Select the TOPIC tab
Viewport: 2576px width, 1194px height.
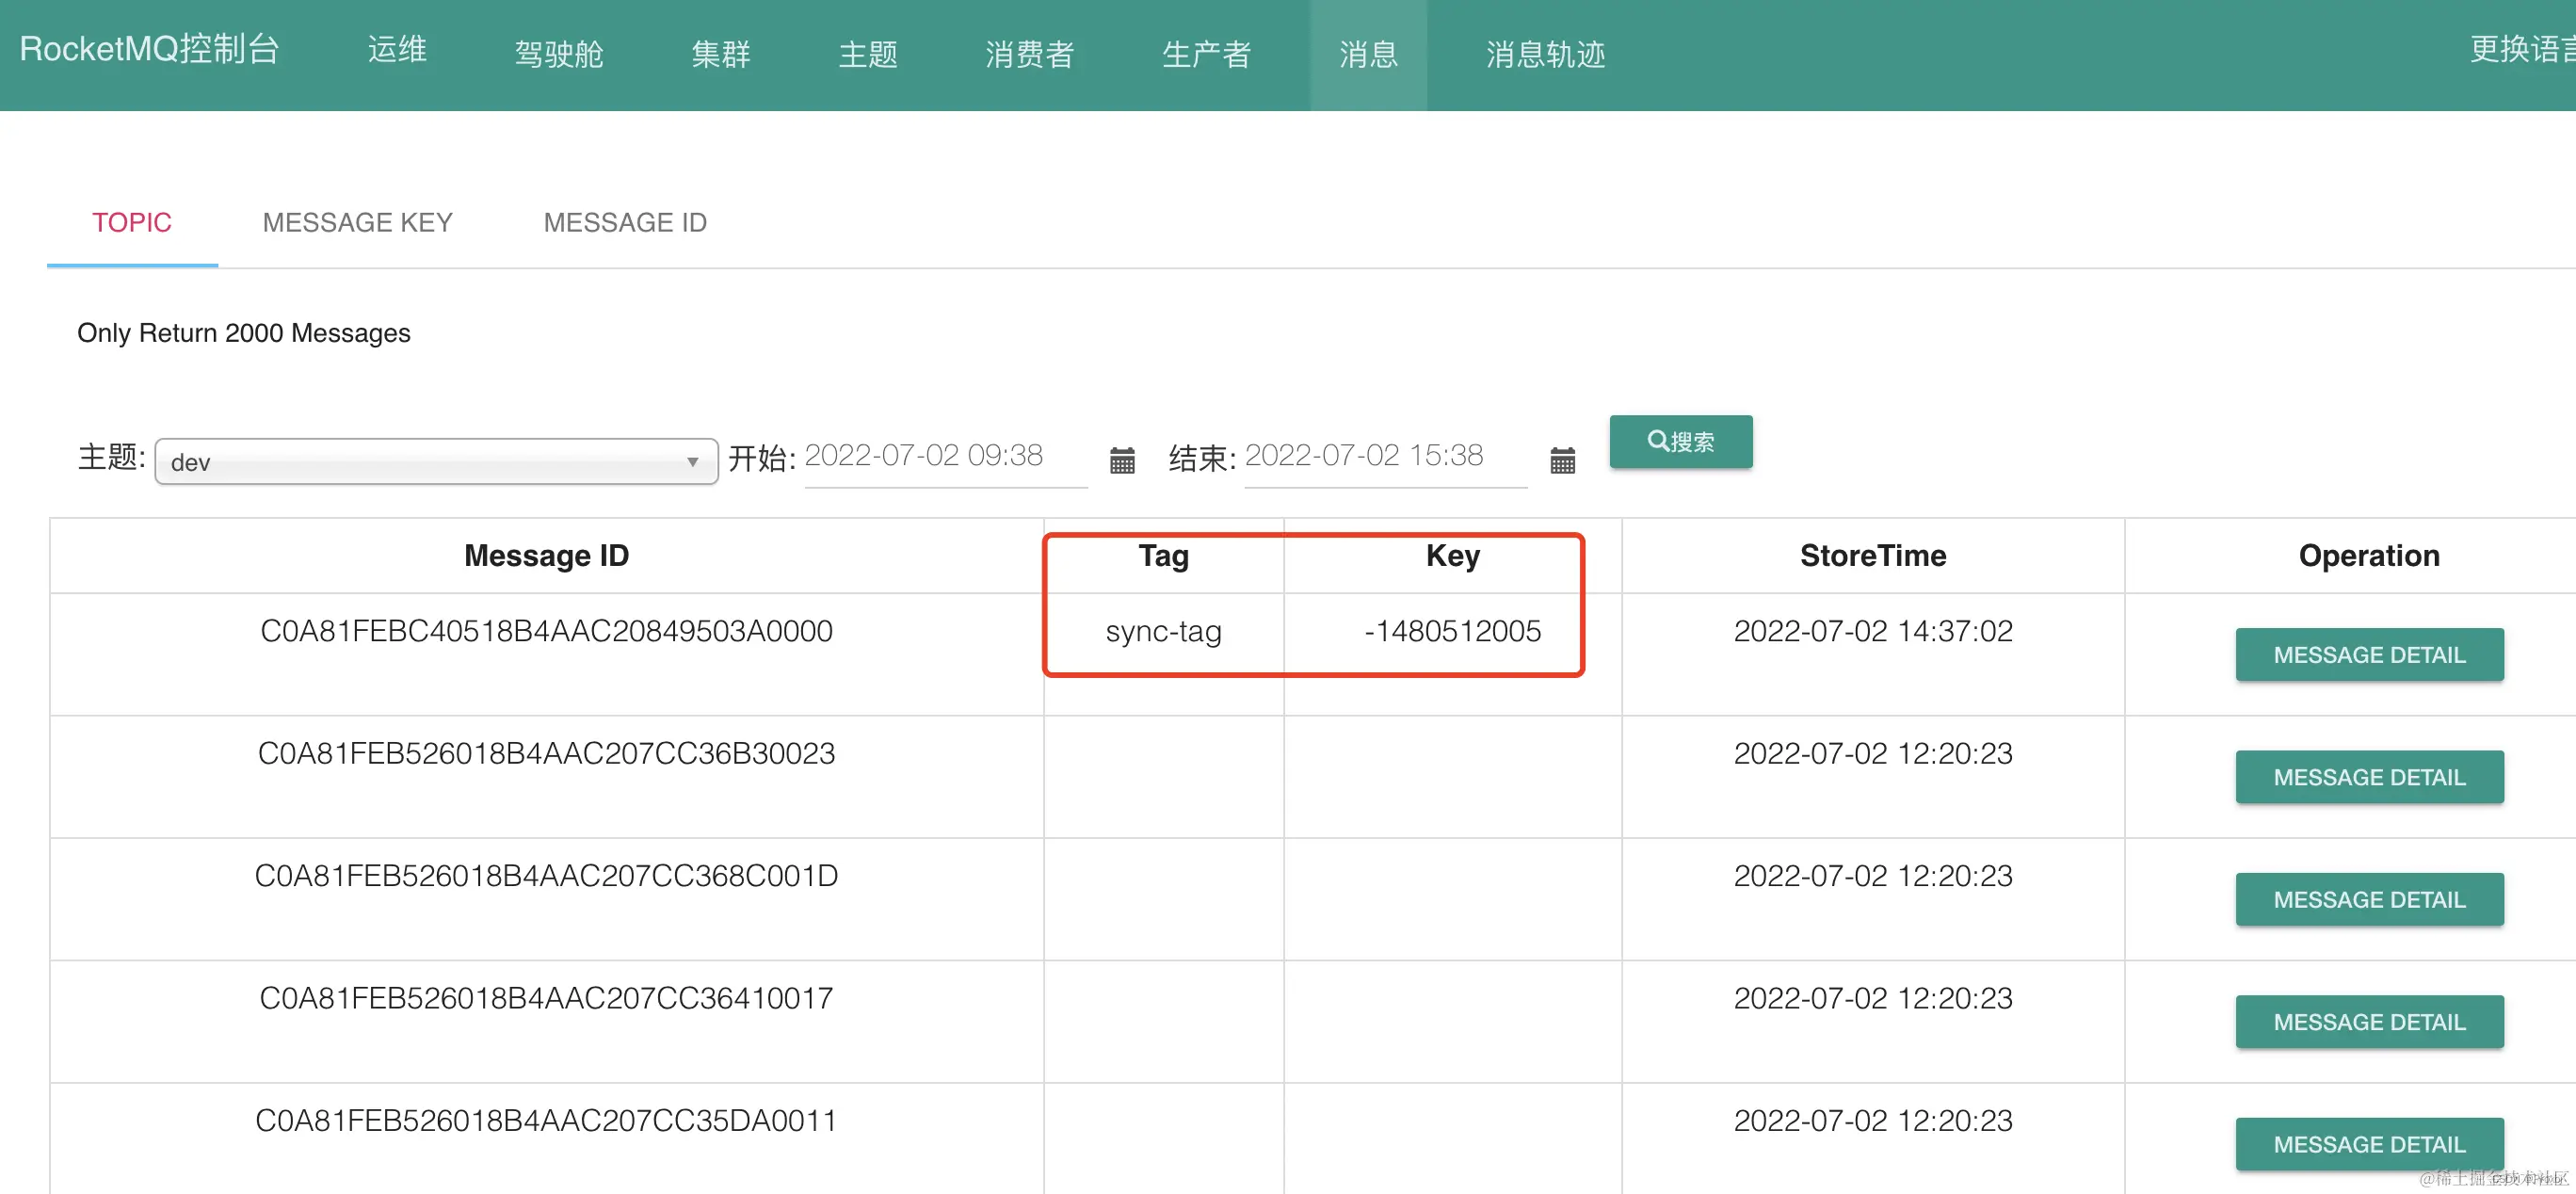click(x=132, y=222)
